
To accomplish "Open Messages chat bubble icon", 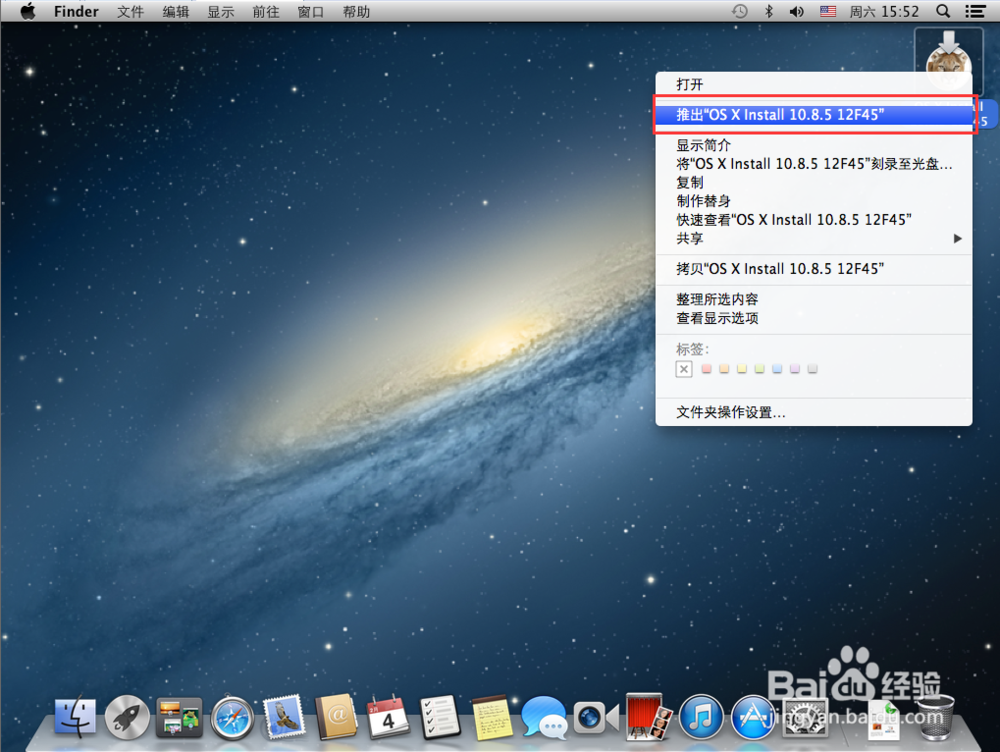I will coord(544,718).
